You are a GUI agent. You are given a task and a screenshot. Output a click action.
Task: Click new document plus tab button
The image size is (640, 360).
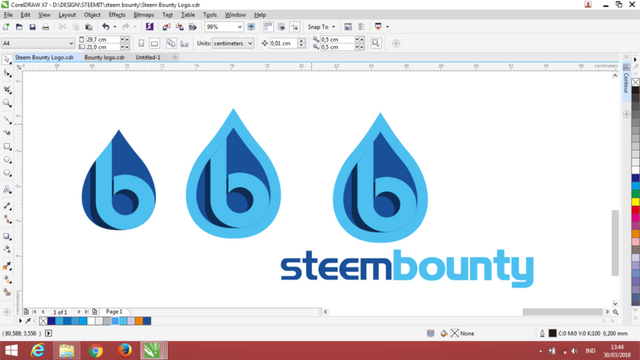(175, 58)
